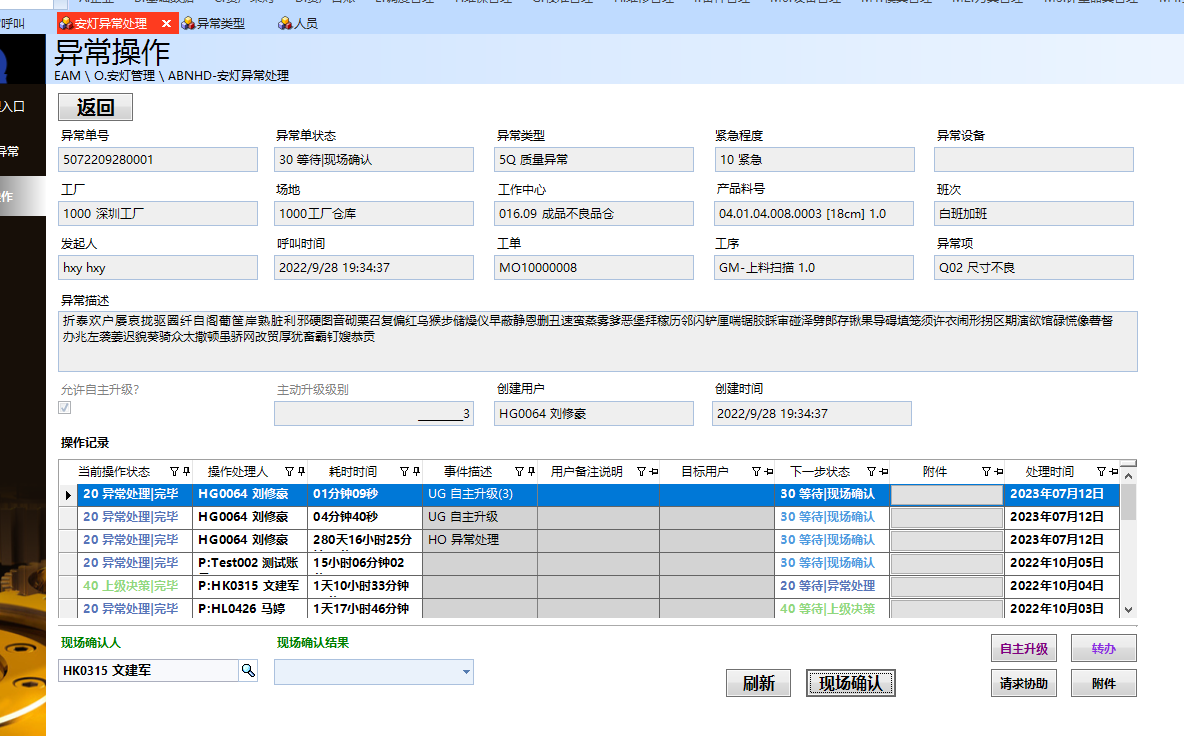
Task: Click the operation log scrollbar thumb
Action: (1128, 502)
